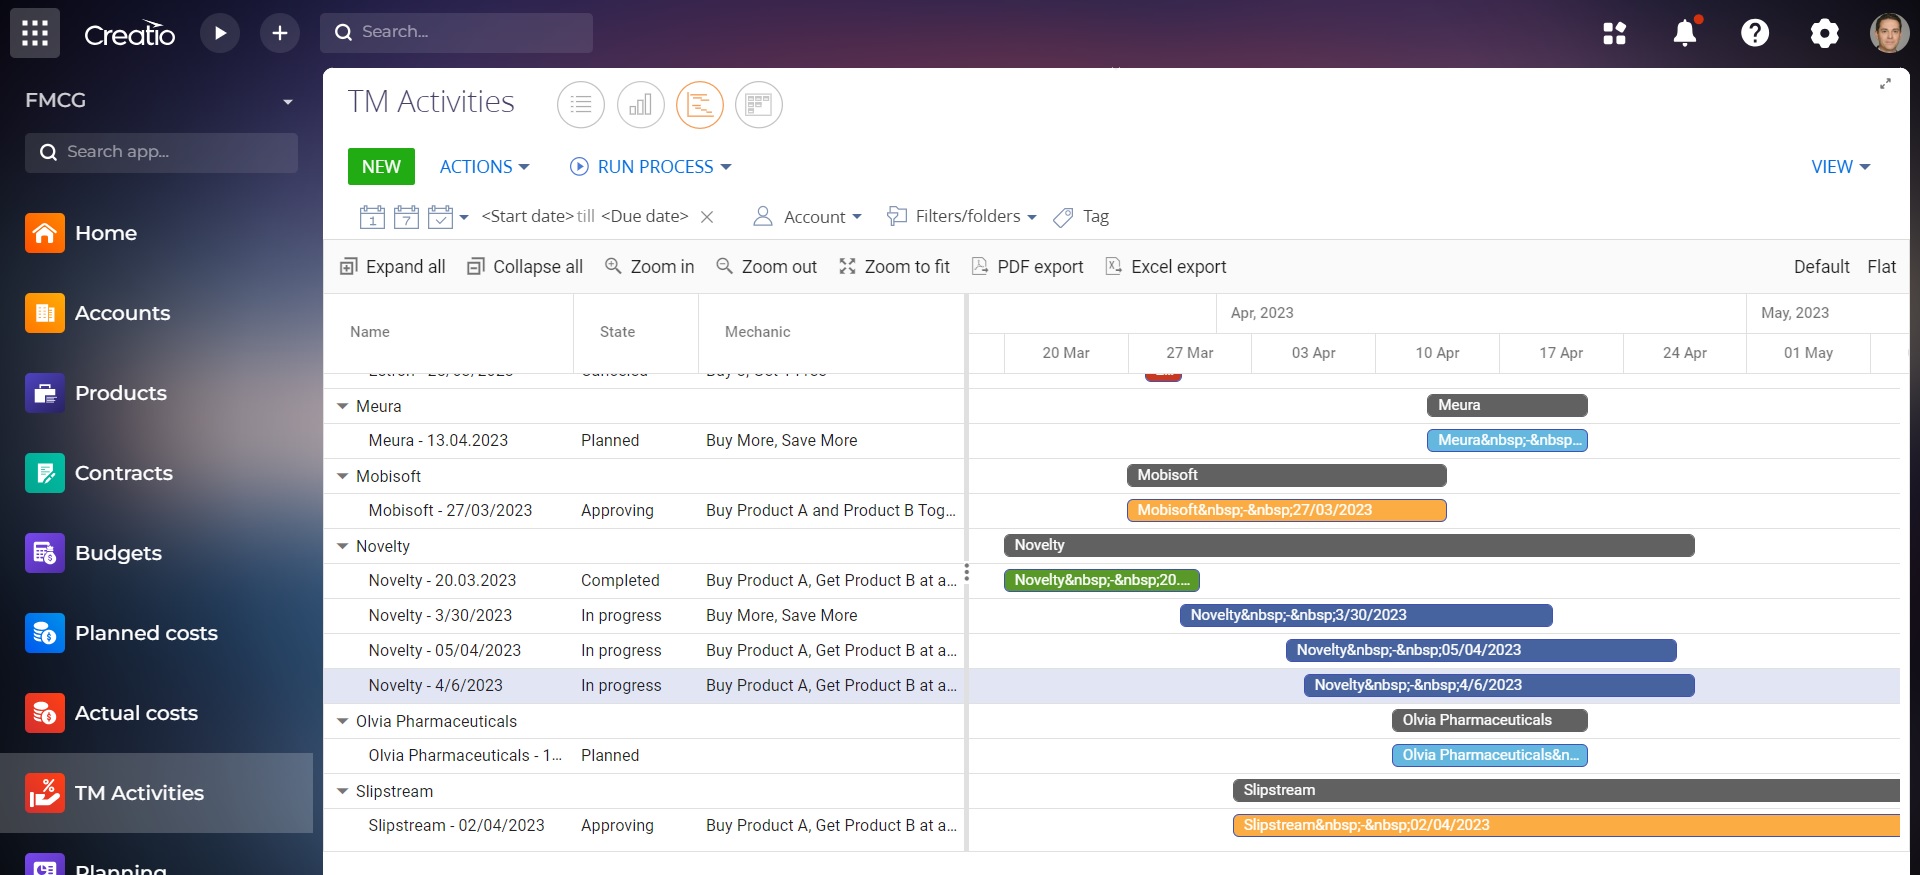
Task: Select the blue Meura task Gantt bar
Action: (x=1507, y=440)
